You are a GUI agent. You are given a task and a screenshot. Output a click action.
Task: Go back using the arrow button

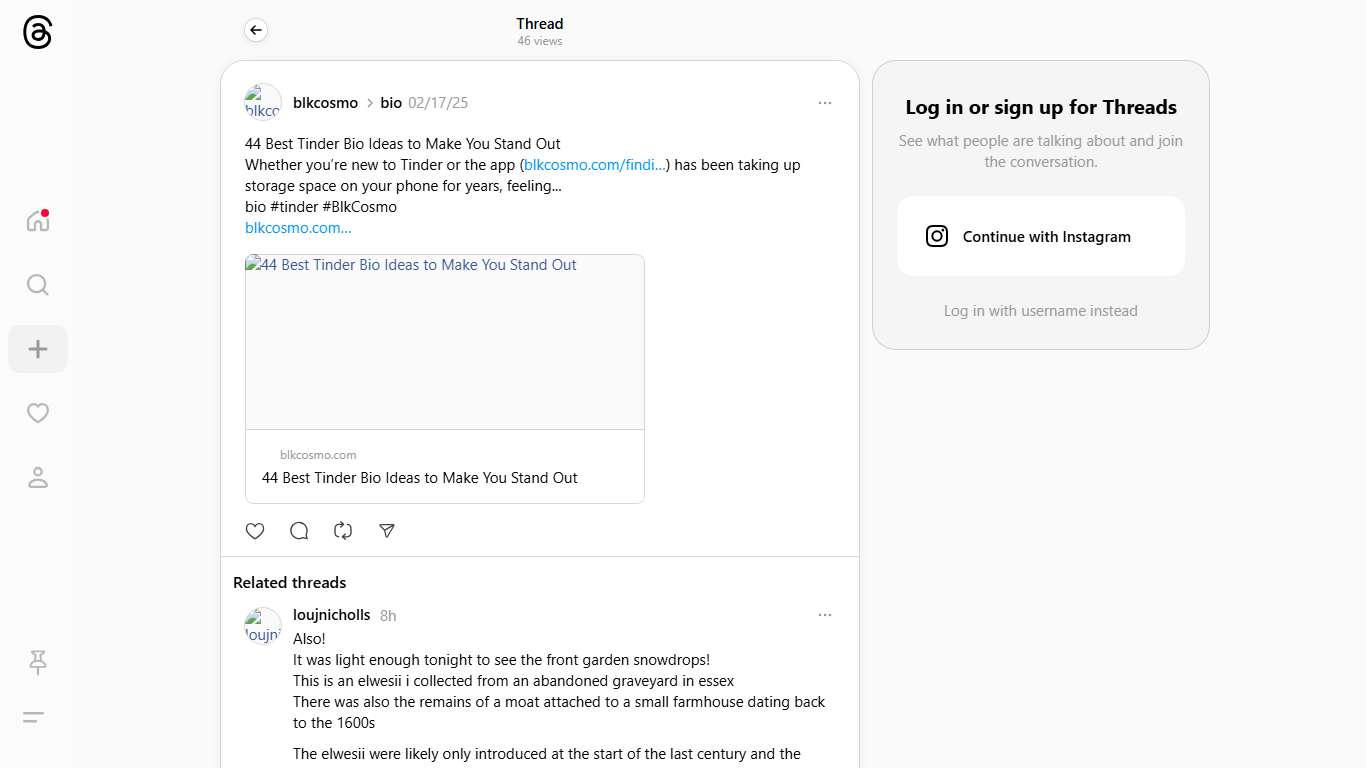tap(256, 31)
